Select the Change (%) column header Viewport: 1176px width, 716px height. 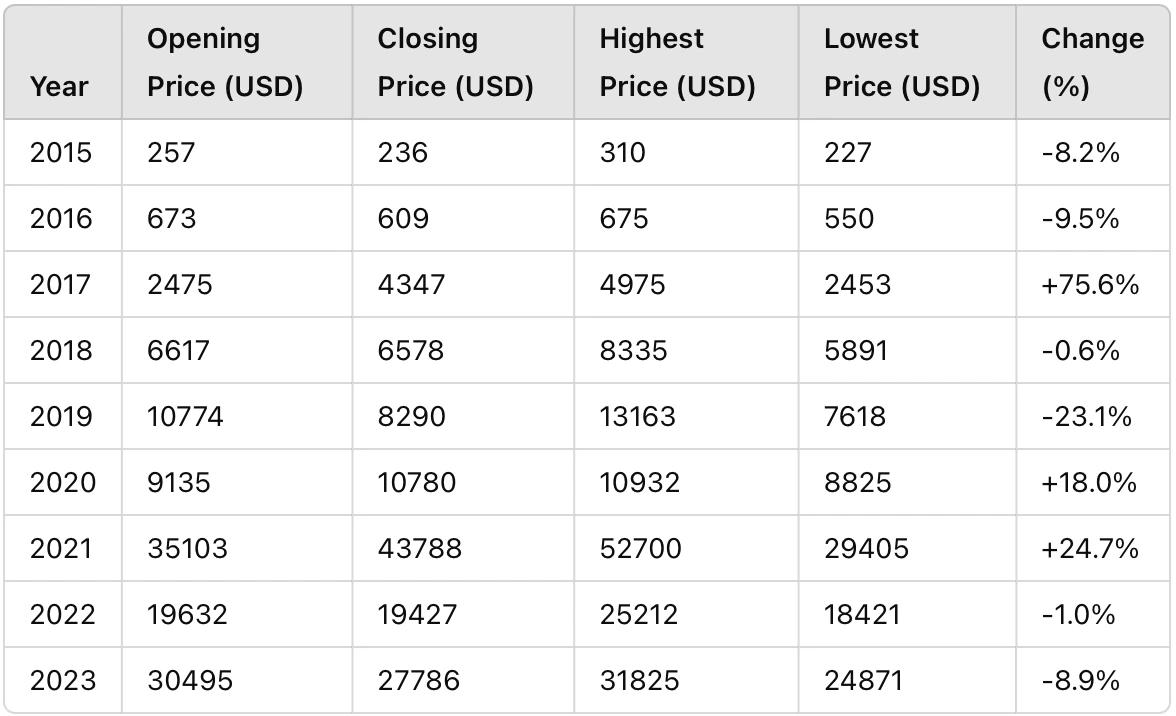tap(1093, 62)
